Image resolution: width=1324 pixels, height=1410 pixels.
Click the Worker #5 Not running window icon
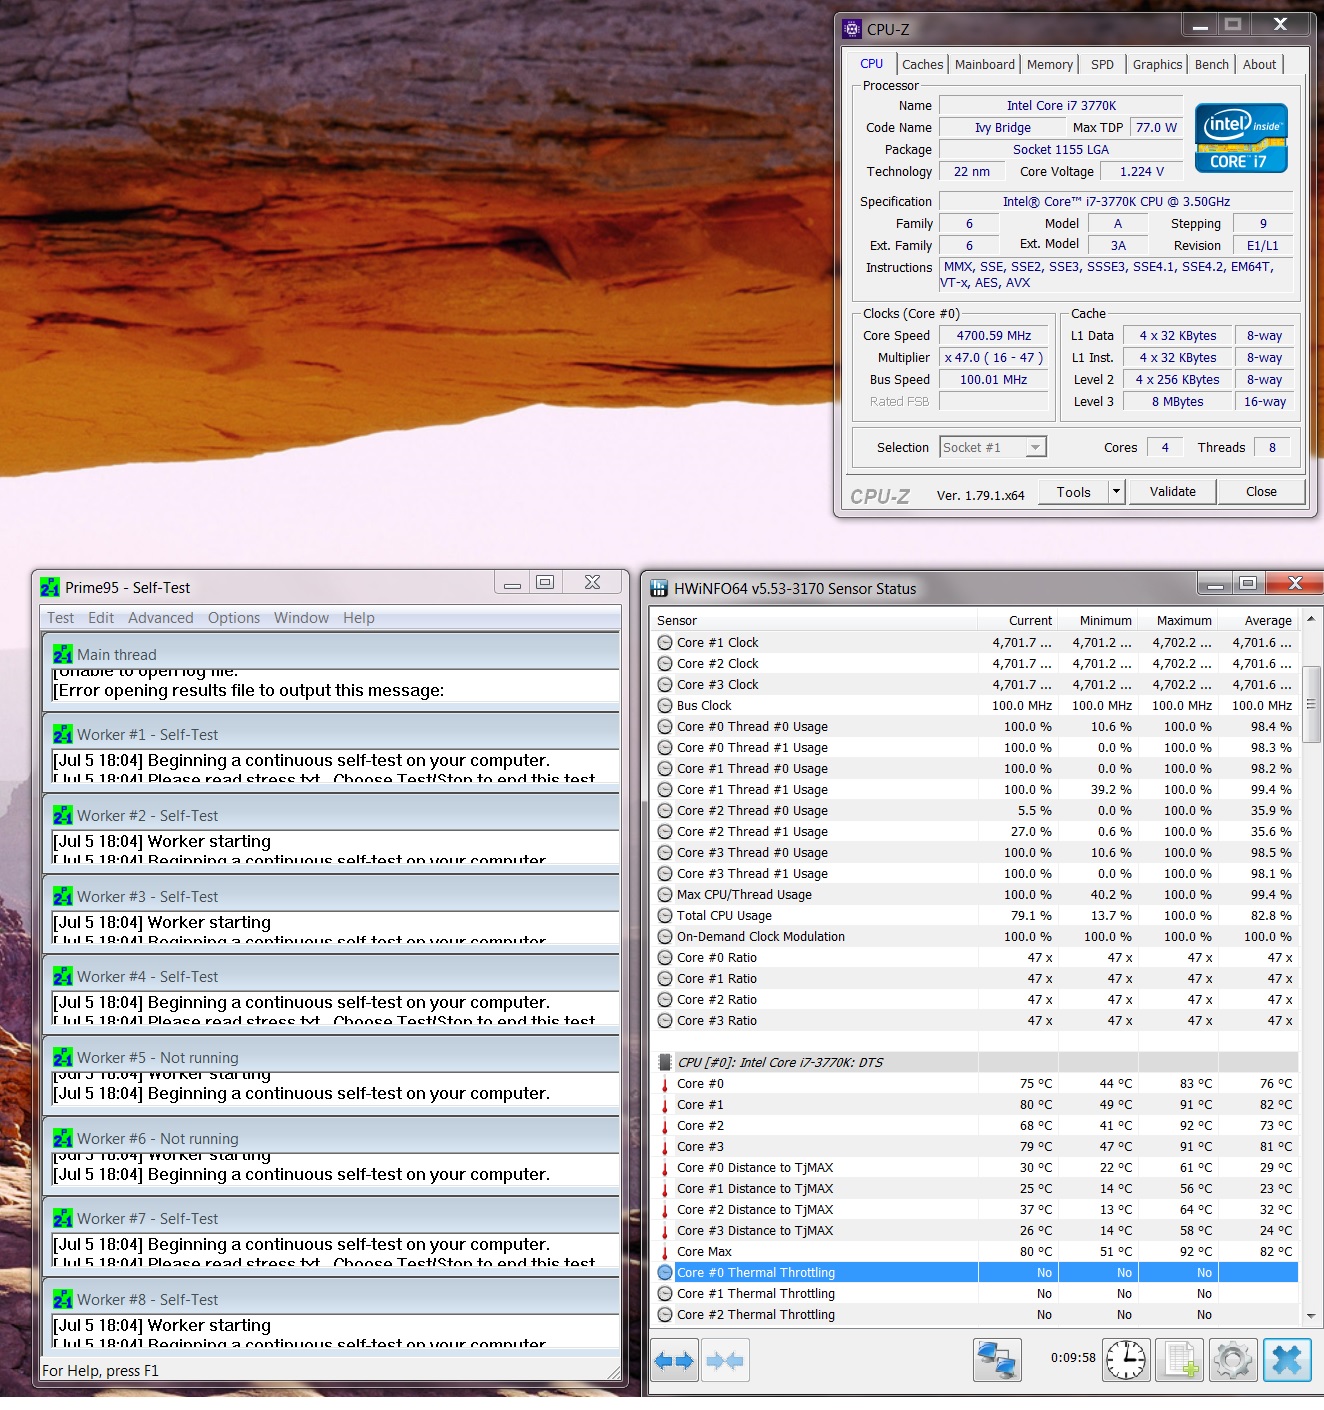click(x=63, y=1057)
